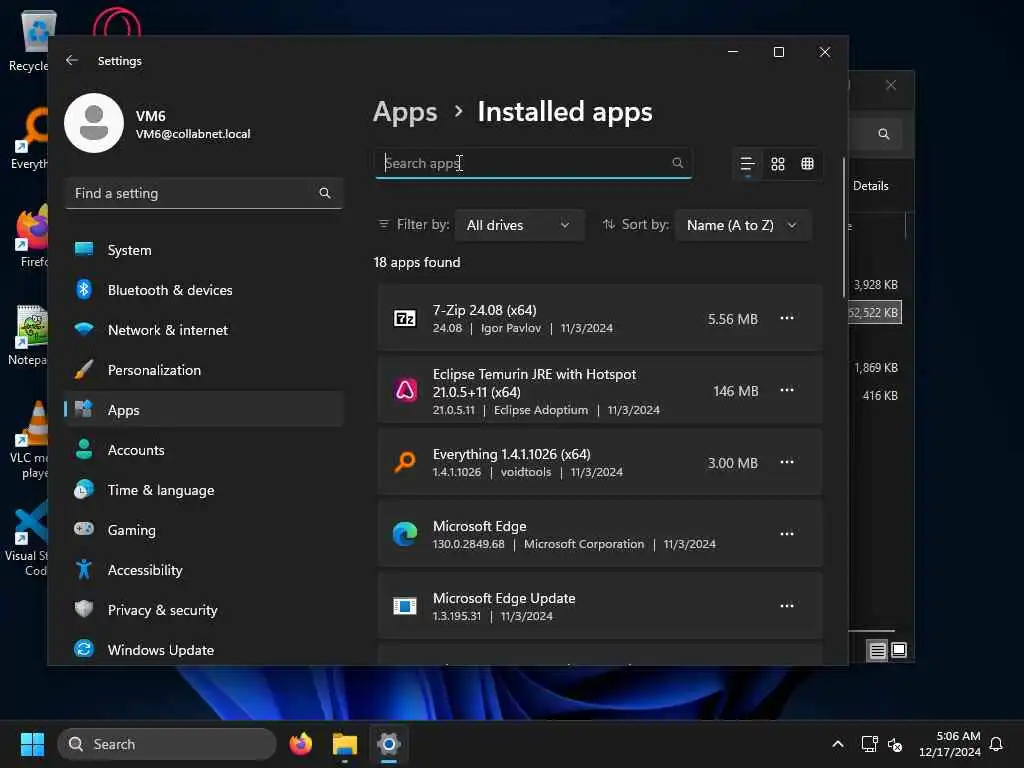Screen dimensions: 1024x768
Task: Select the 52,522 KB file row behind
Action: (x=875, y=312)
